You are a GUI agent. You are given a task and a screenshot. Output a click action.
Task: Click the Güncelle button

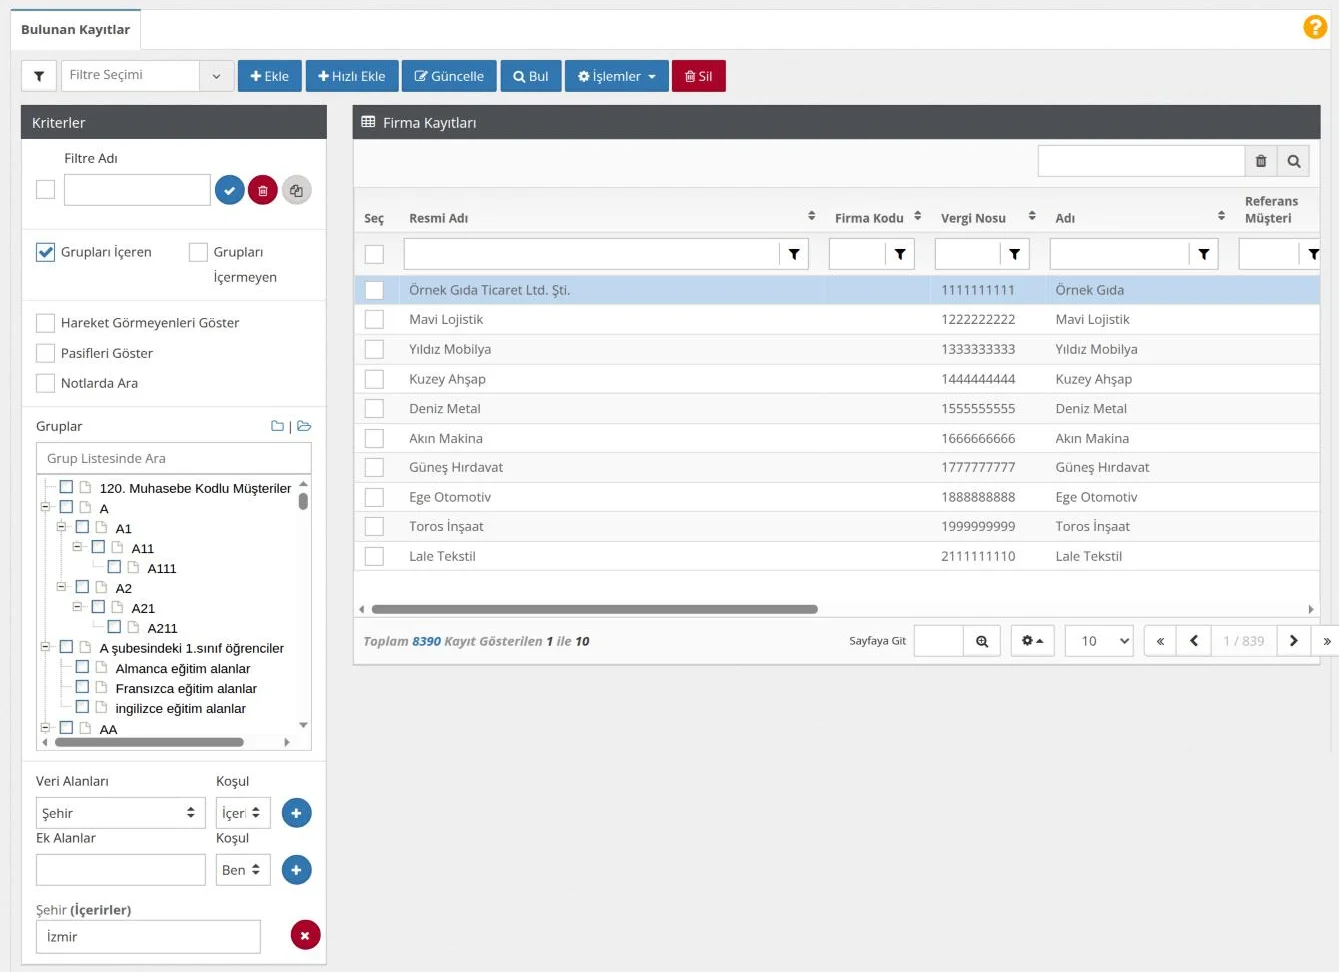pos(449,76)
